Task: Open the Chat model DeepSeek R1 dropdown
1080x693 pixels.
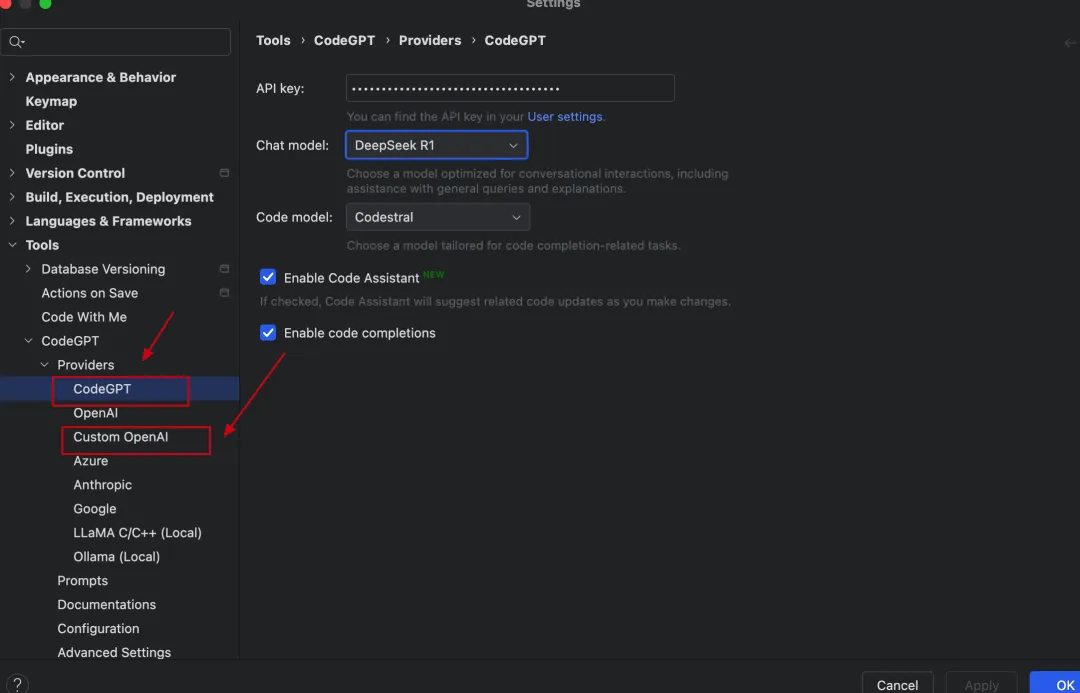Action: (437, 145)
